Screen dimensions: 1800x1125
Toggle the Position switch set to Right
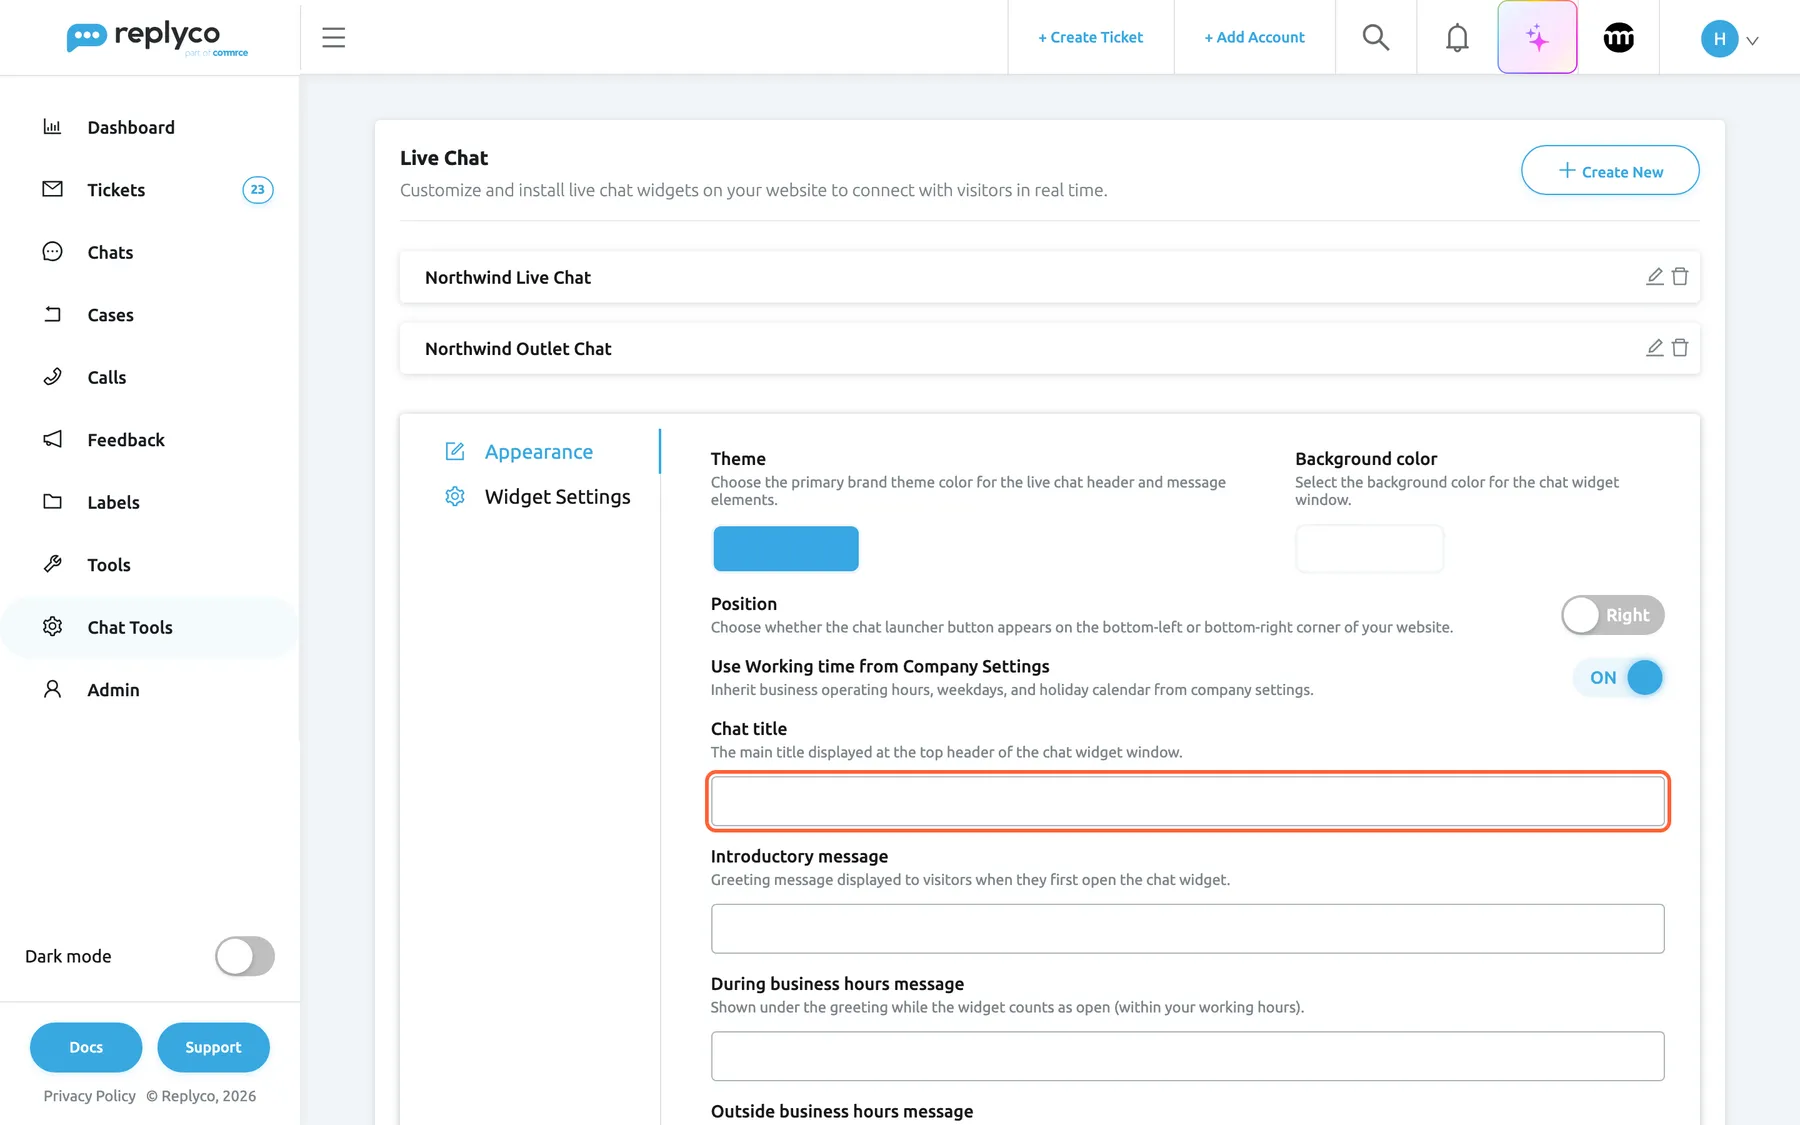[x=1612, y=615]
